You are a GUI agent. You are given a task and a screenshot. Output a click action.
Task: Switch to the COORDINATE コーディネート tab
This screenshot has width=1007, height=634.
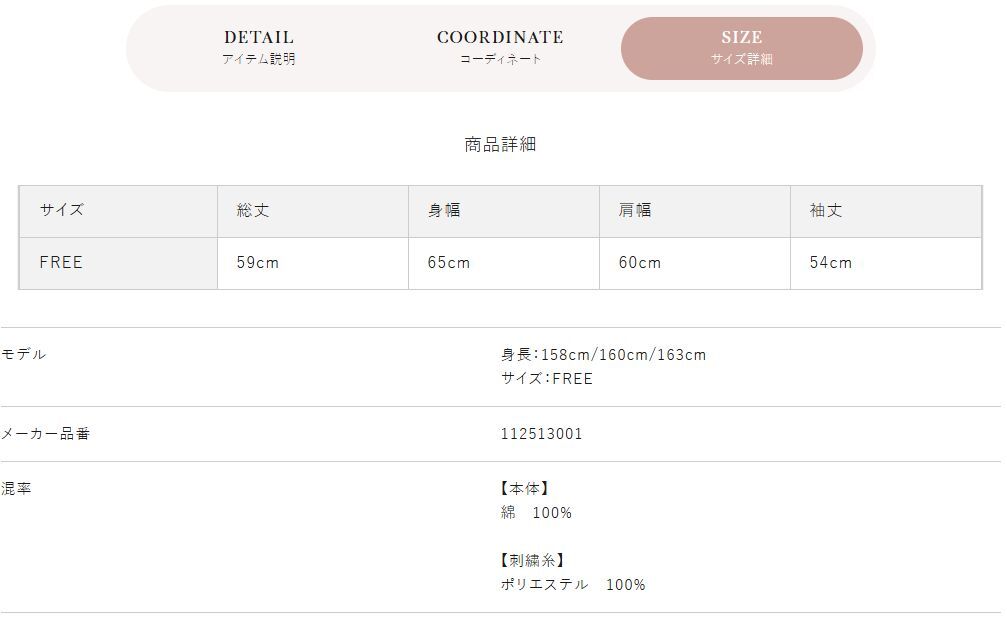pyautogui.click(x=500, y=48)
